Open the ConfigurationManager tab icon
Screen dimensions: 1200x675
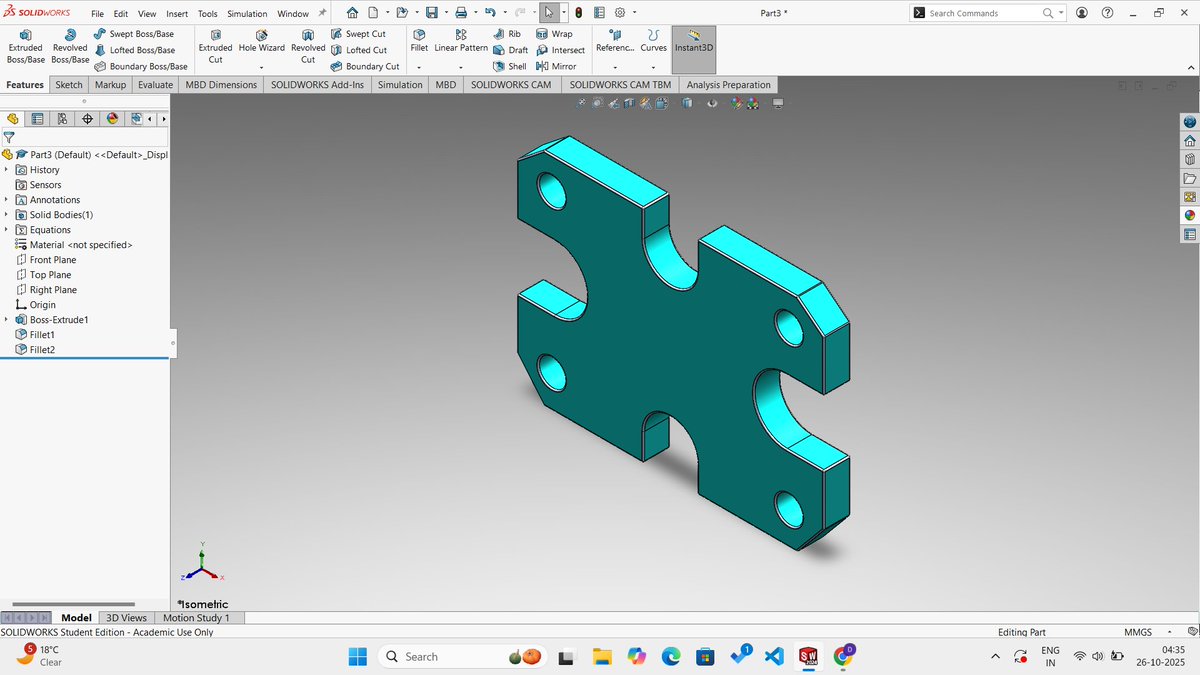pyautogui.click(x=62, y=119)
